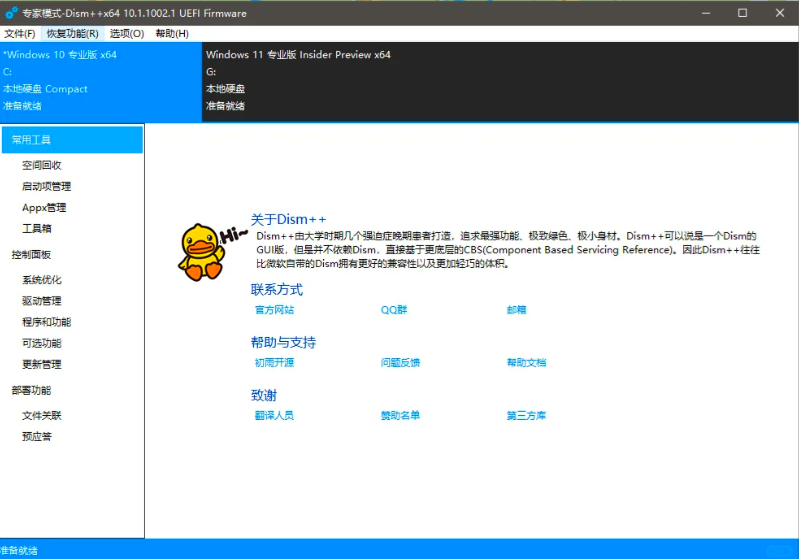Click the 本地硬盘 Compact label
The image size is (799, 559).
(x=45, y=89)
